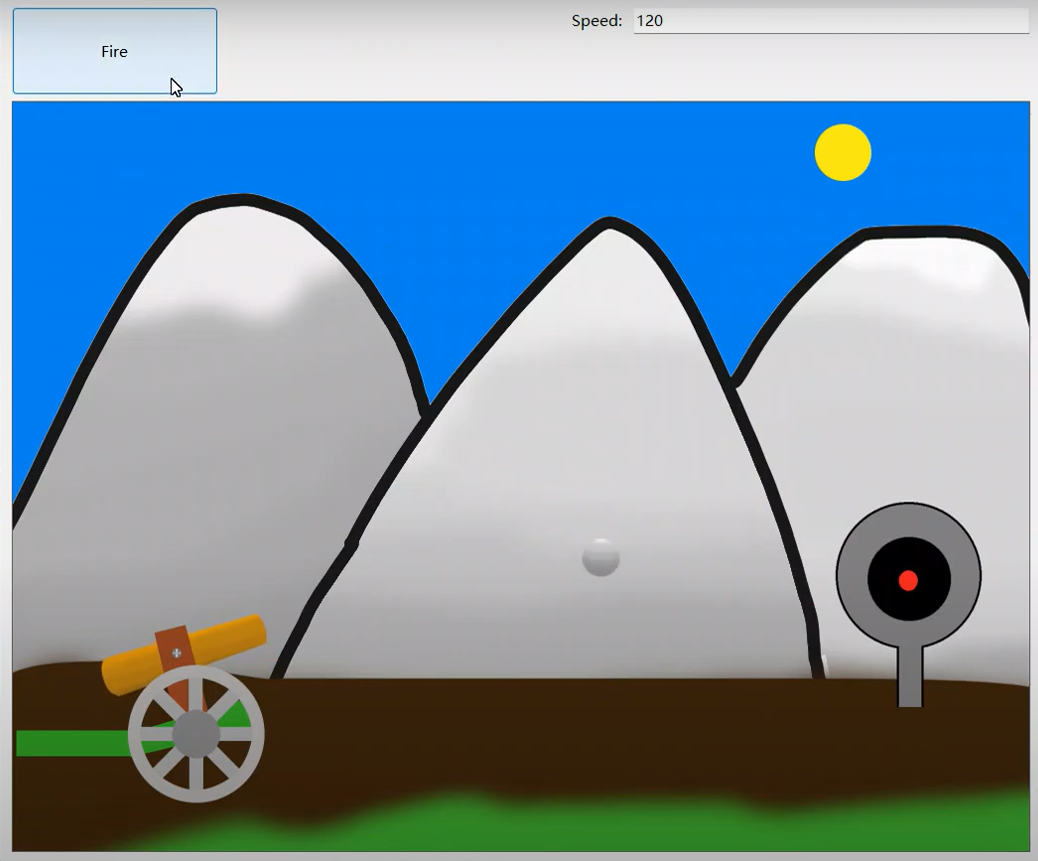Click the Fire button to launch cannonball

[113, 50]
